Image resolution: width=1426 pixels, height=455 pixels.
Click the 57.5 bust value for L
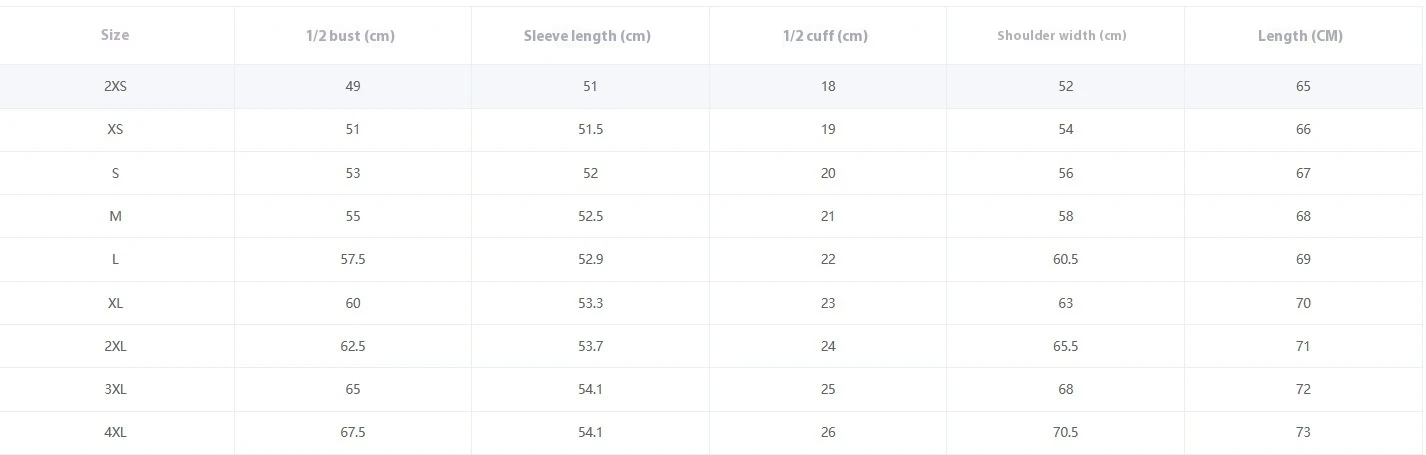[x=353, y=259]
